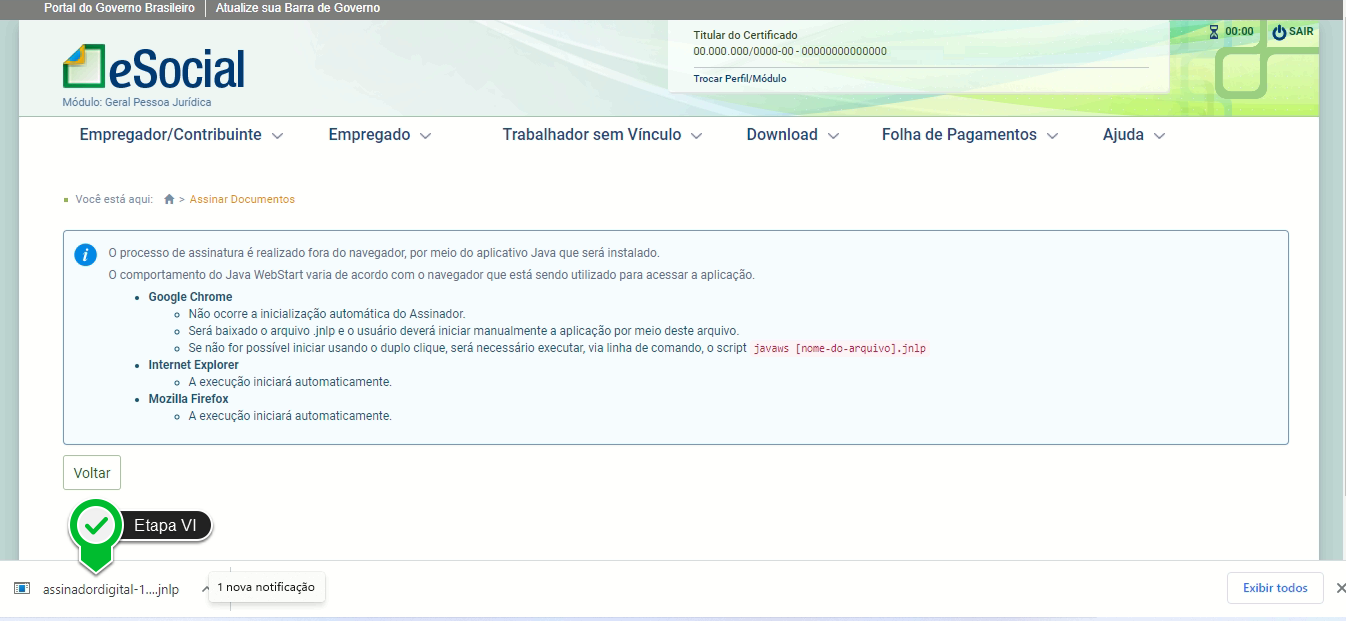Expand the Empregado menu
Image resolution: width=1346 pixels, height=621 pixels.
pyautogui.click(x=379, y=135)
